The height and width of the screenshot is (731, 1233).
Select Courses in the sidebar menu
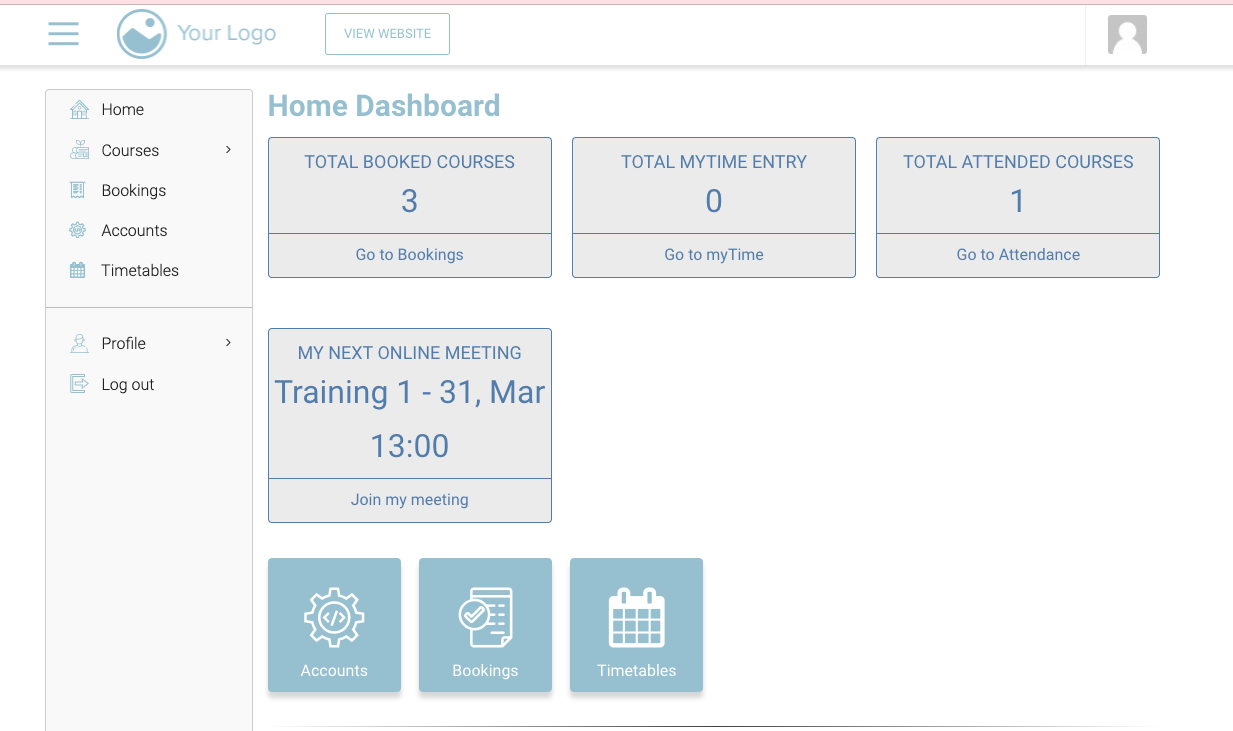click(x=130, y=150)
